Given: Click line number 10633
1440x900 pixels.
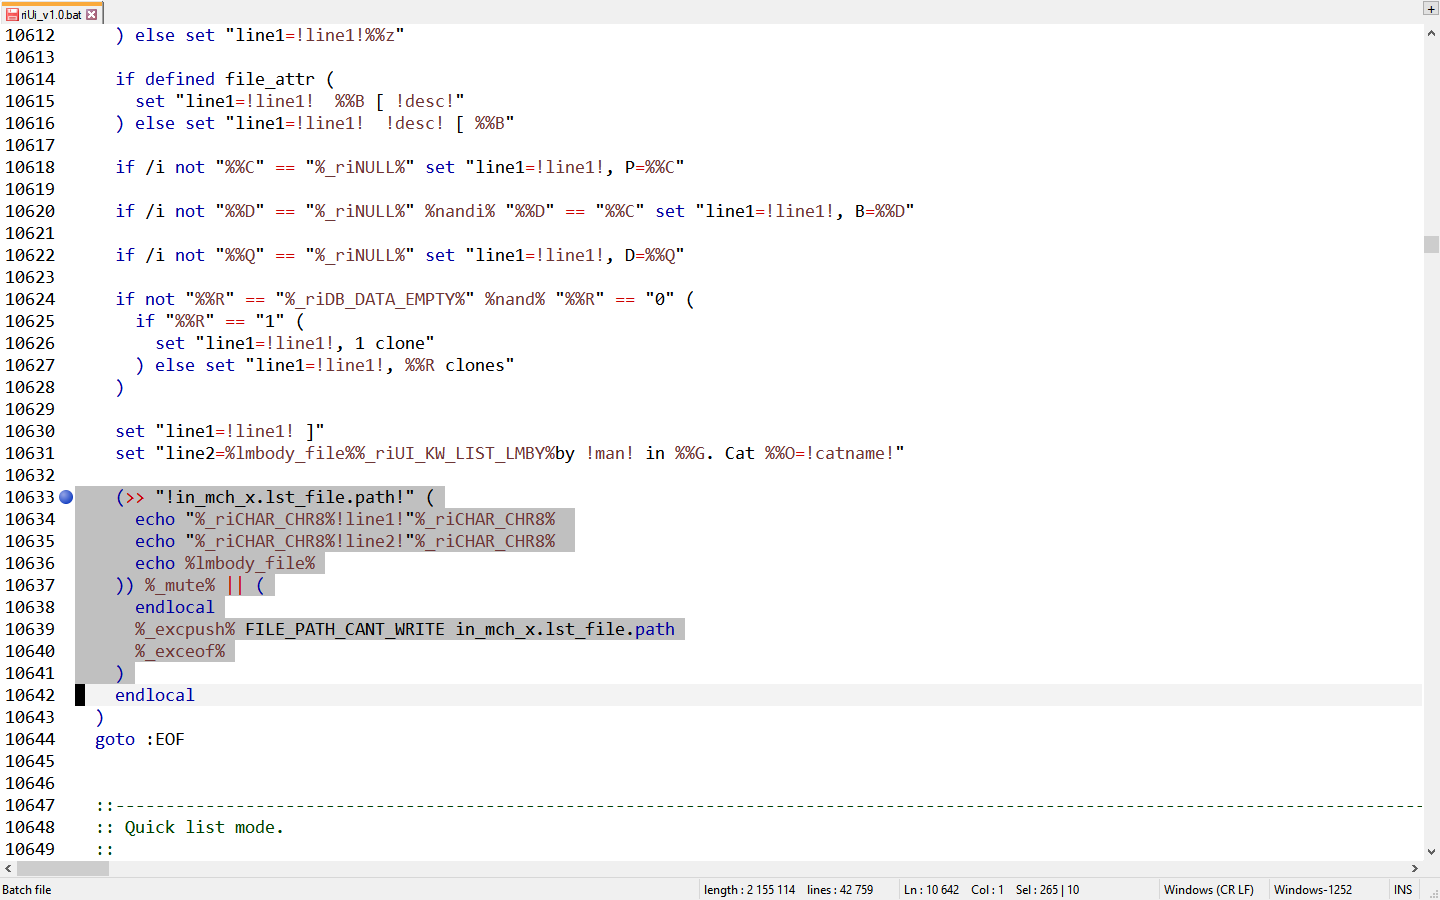Looking at the screenshot, I should tap(30, 497).
